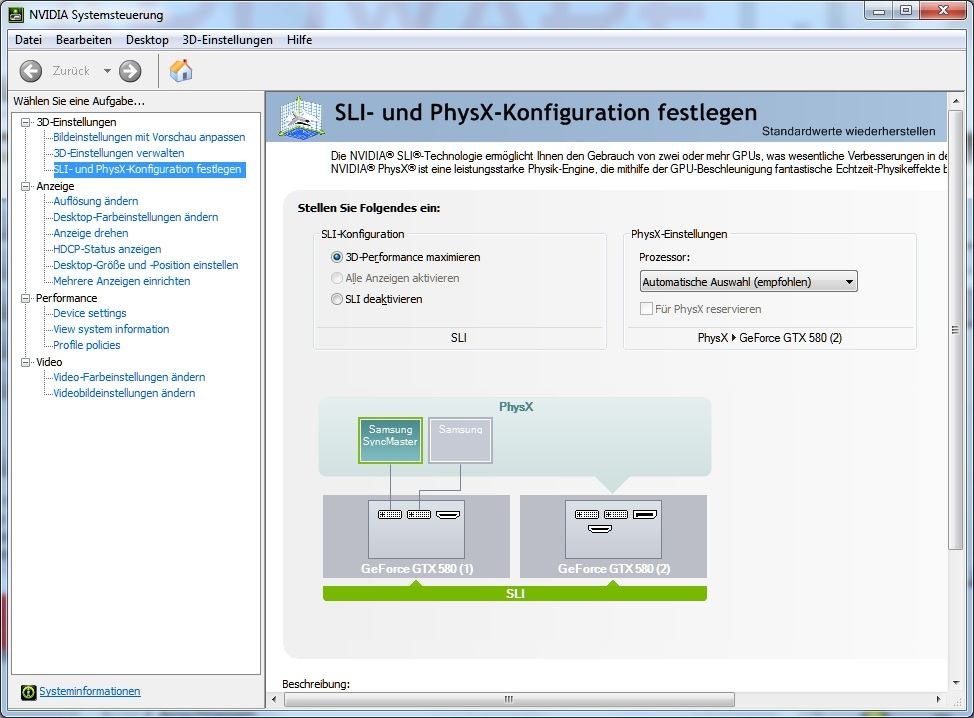
Task: Click PhysX GeForce GTX 580 (2) status text
Action: 770,338
